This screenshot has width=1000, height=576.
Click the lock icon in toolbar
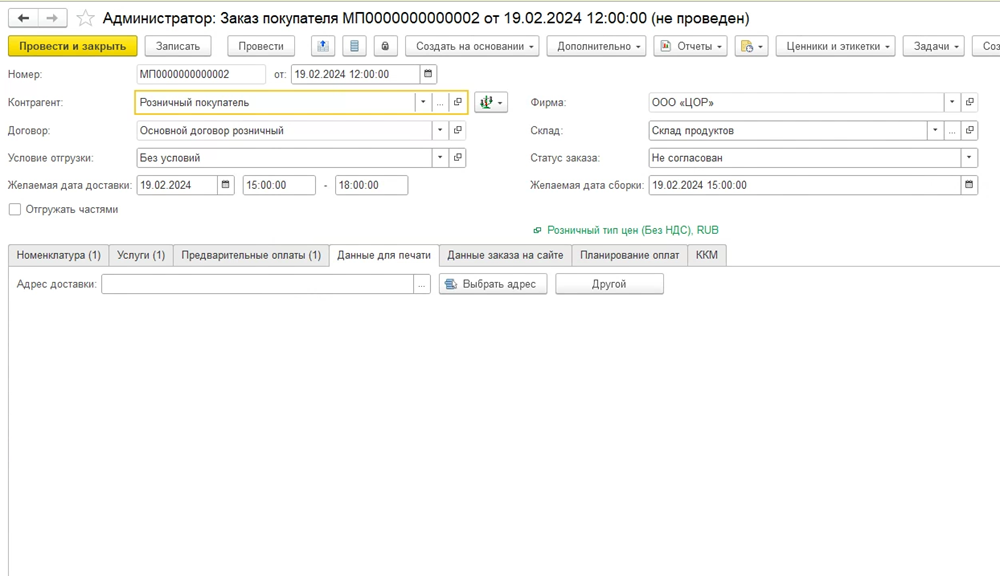pyautogui.click(x=386, y=46)
